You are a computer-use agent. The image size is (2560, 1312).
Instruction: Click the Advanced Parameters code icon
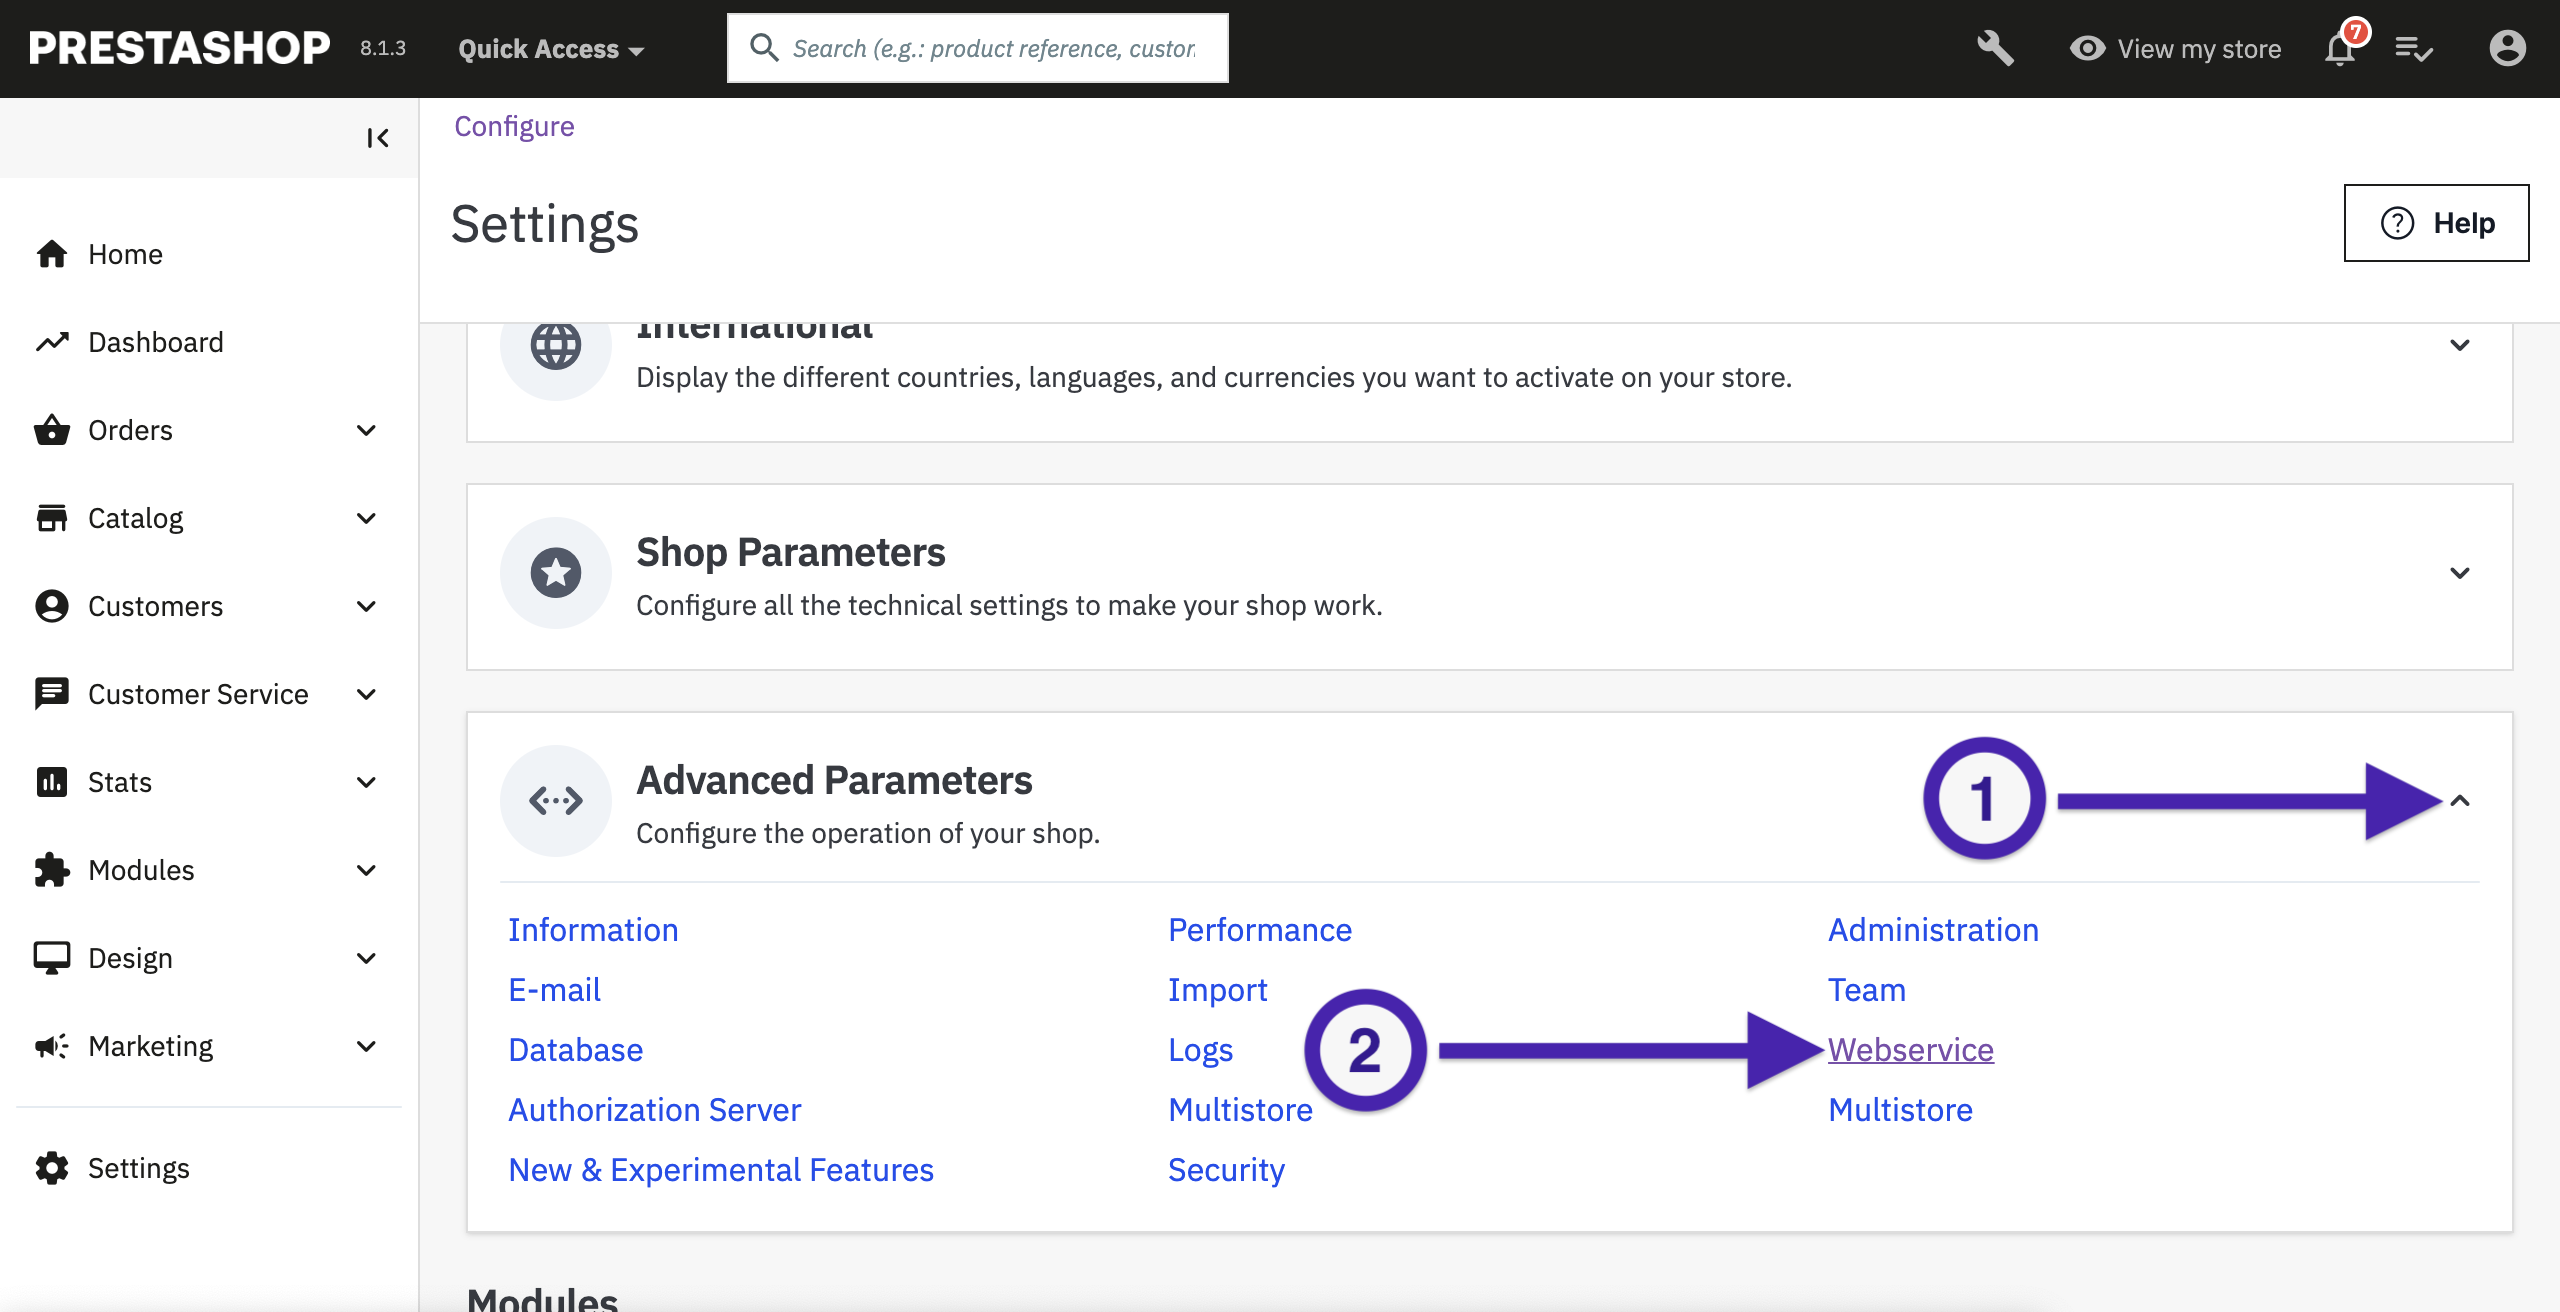pos(556,800)
